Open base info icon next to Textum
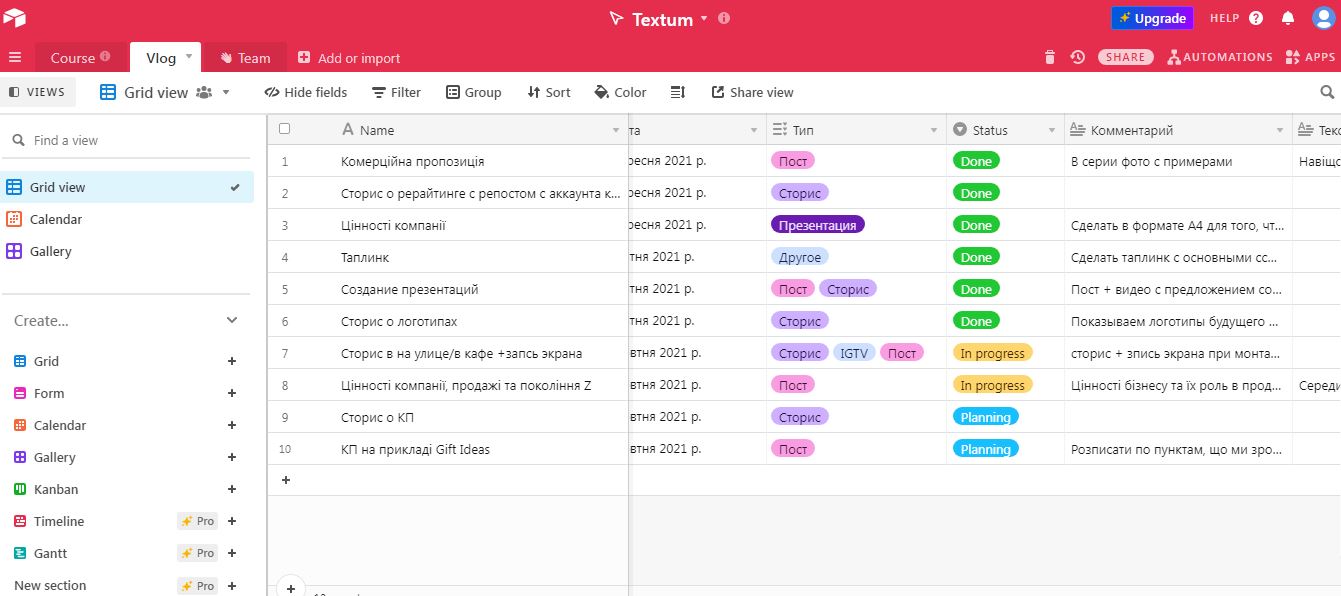The image size is (1341, 596). 724,19
